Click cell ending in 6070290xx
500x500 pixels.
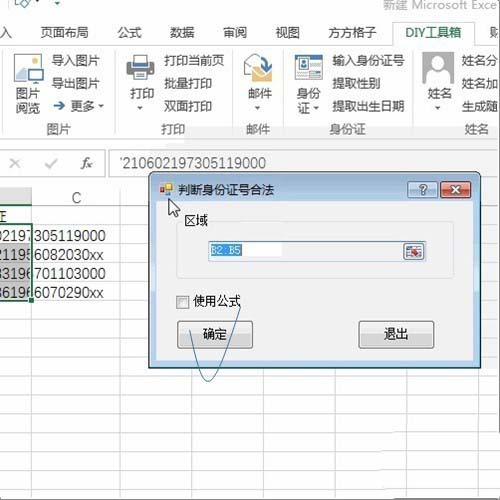(76, 292)
